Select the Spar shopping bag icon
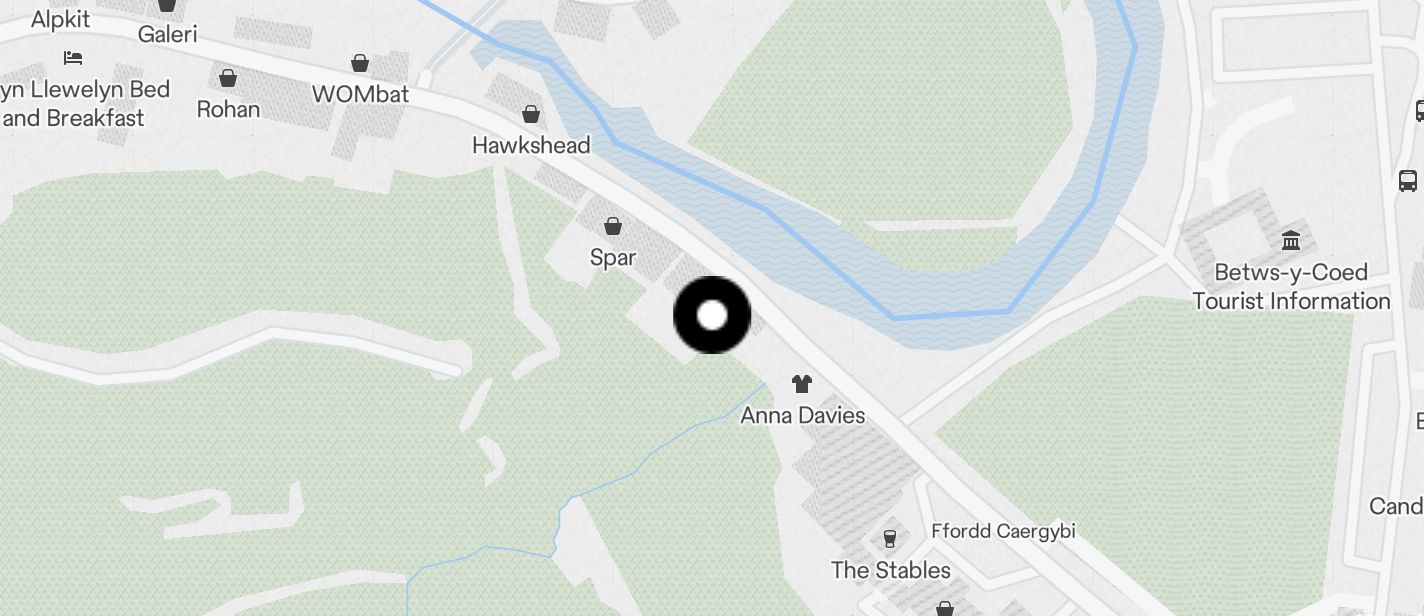The height and width of the screenshot is (616, 1424). click(613, 227)
